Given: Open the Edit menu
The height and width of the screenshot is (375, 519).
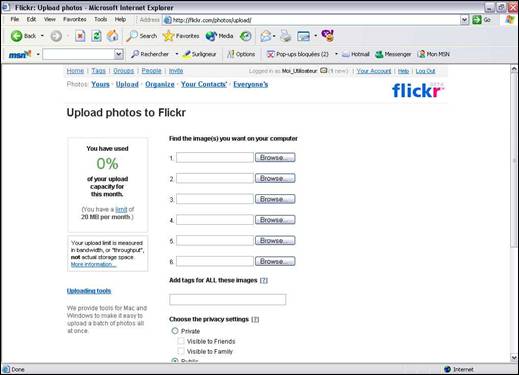Looking at the screenshot, I should click(x=31, y=19).
